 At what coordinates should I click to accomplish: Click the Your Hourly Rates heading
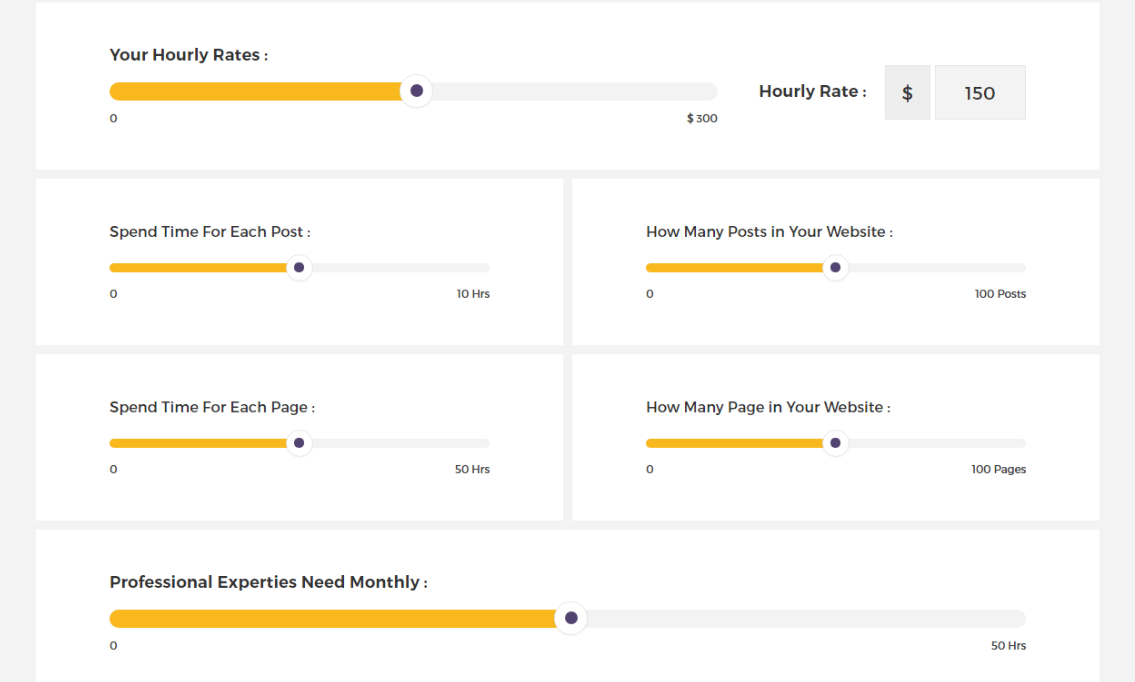[x=188, y=55]
